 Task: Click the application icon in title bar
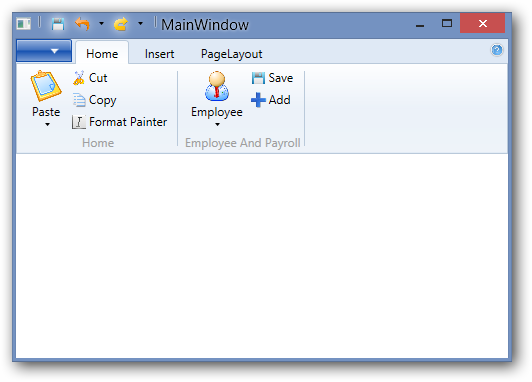coord(24,24)
